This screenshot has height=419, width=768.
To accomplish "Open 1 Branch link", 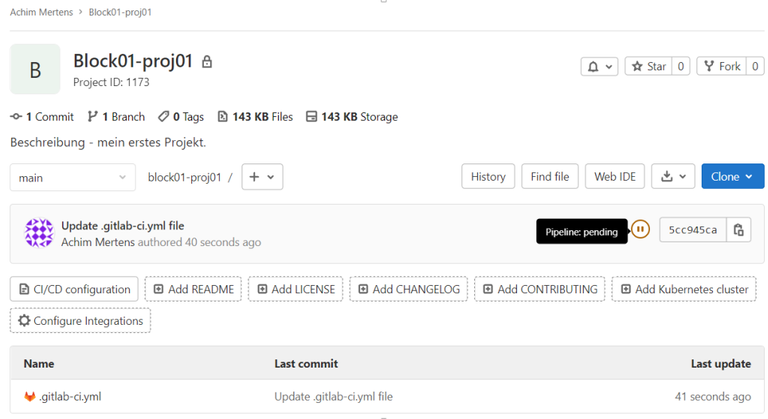I will click(x=116, y=117).
